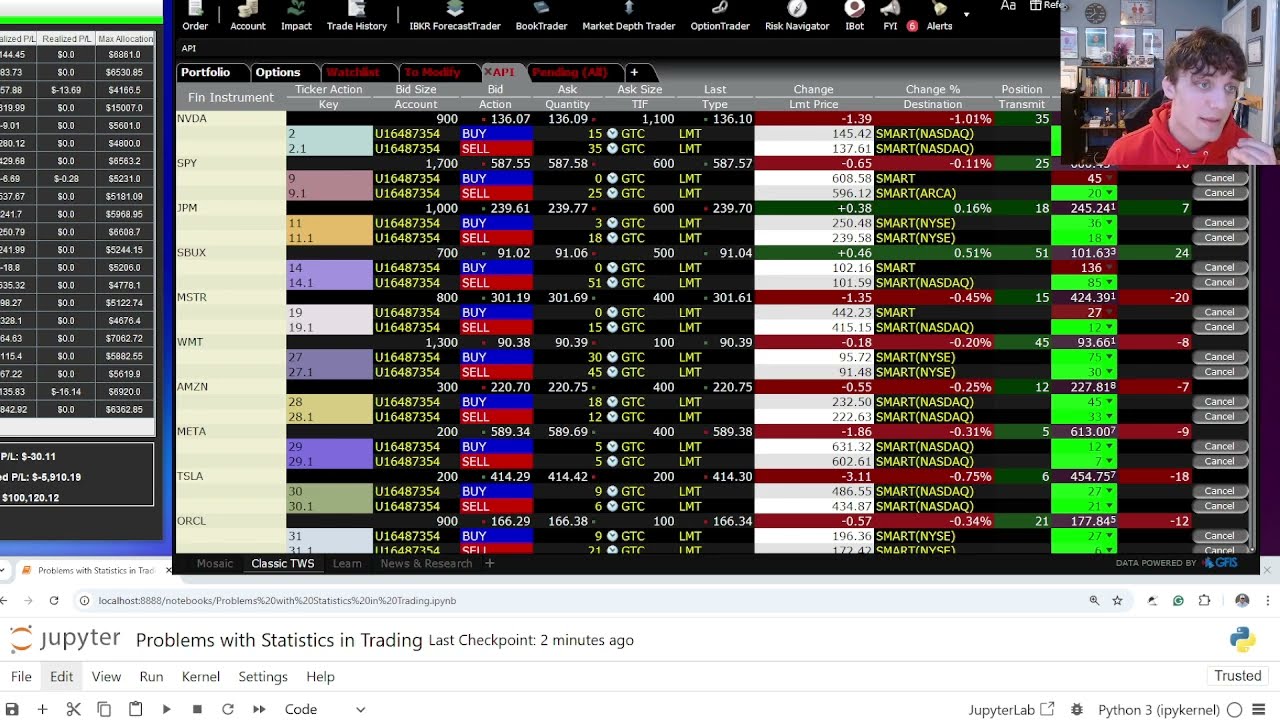Screen dimensions: 1280x720
Task: Open Market Depth Trader
Action: [x=629, y=16]
